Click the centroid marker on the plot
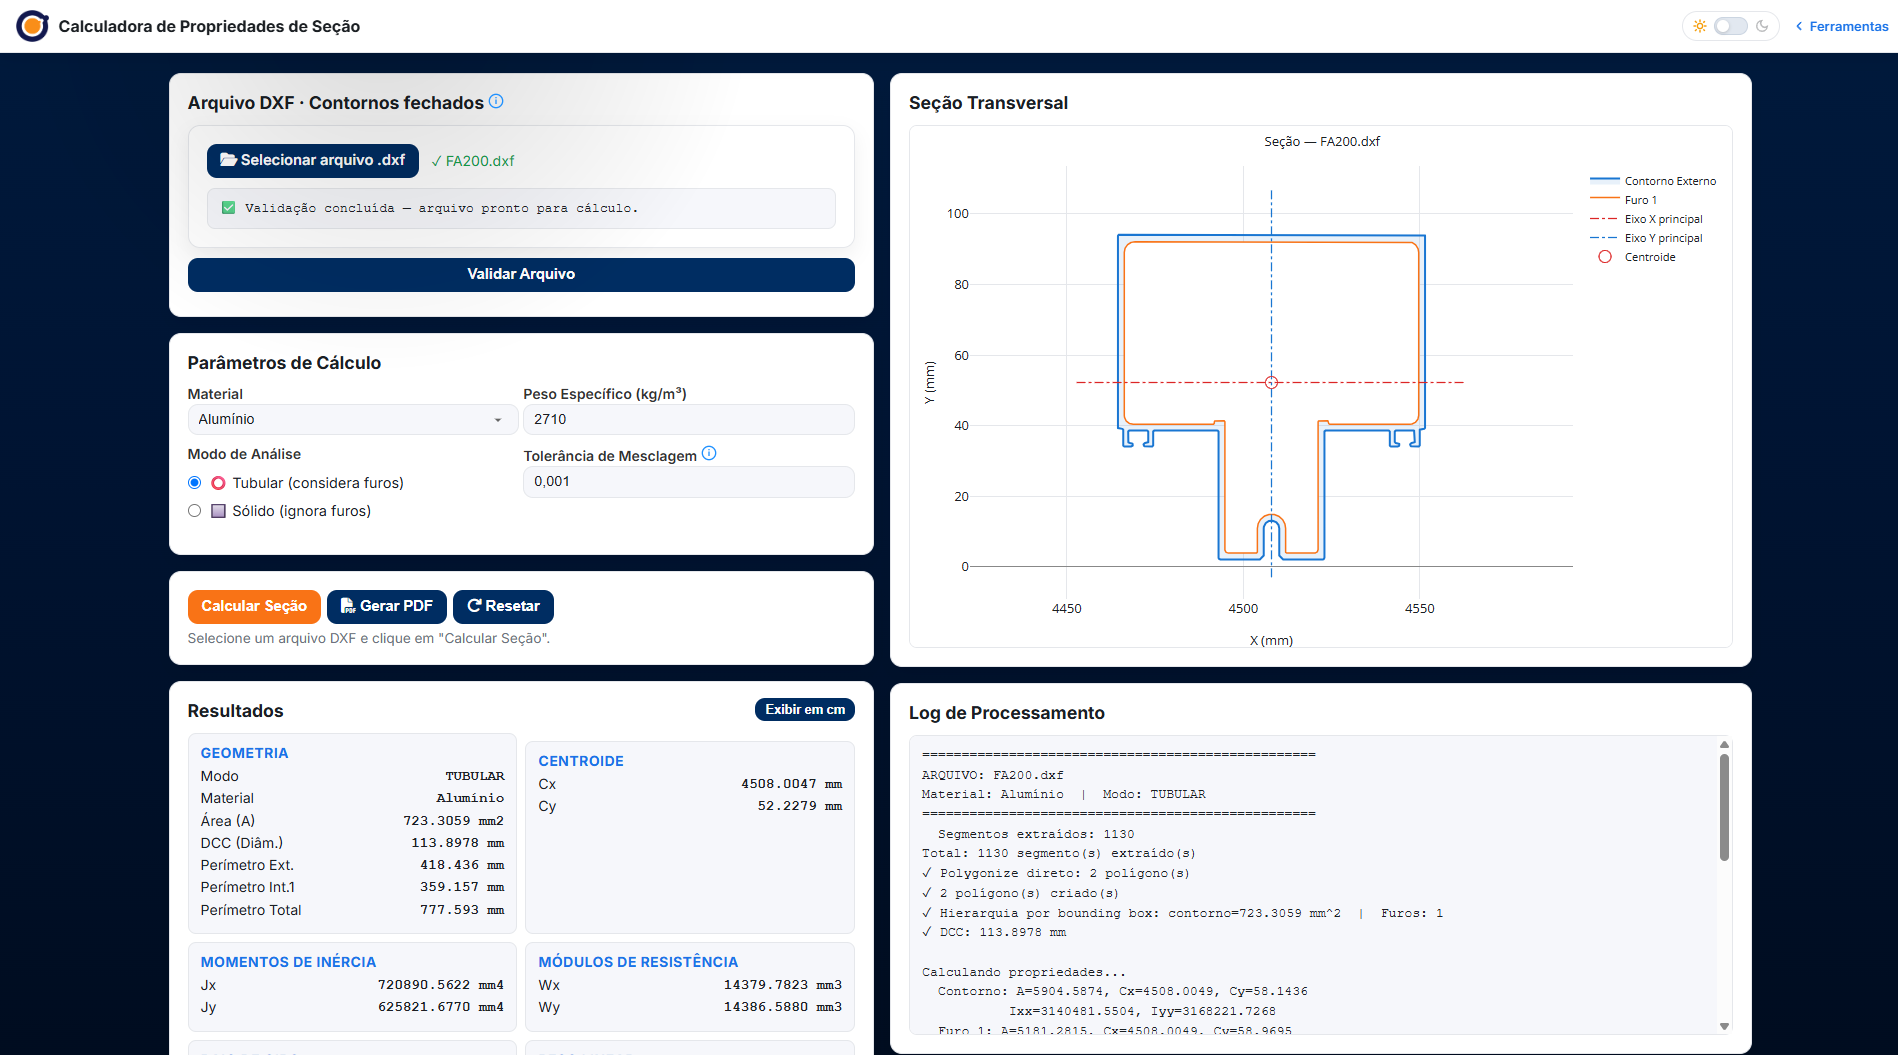 pos(1271,382)
